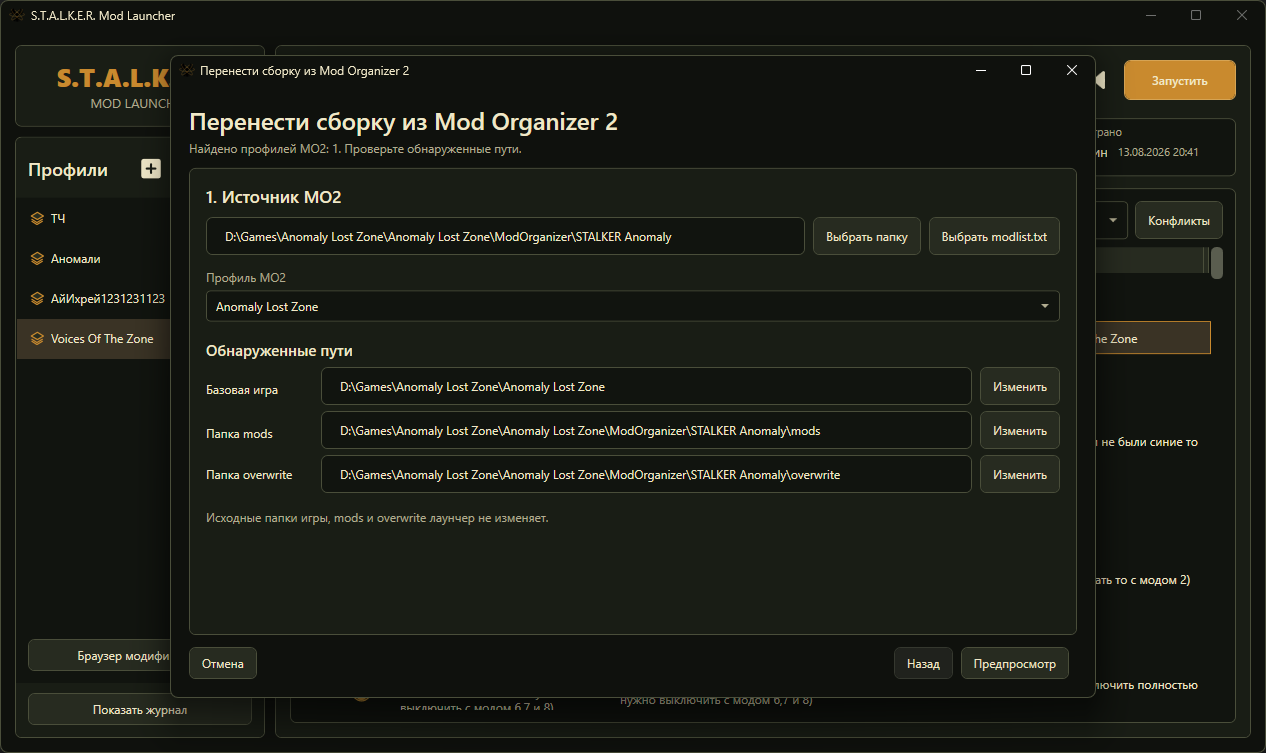
Task: Click the Назад button
Action: [x=923, y=663]
